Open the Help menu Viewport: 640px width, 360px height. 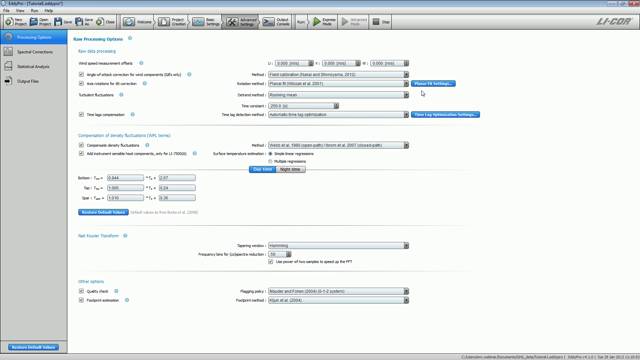(x=49, y=10)
